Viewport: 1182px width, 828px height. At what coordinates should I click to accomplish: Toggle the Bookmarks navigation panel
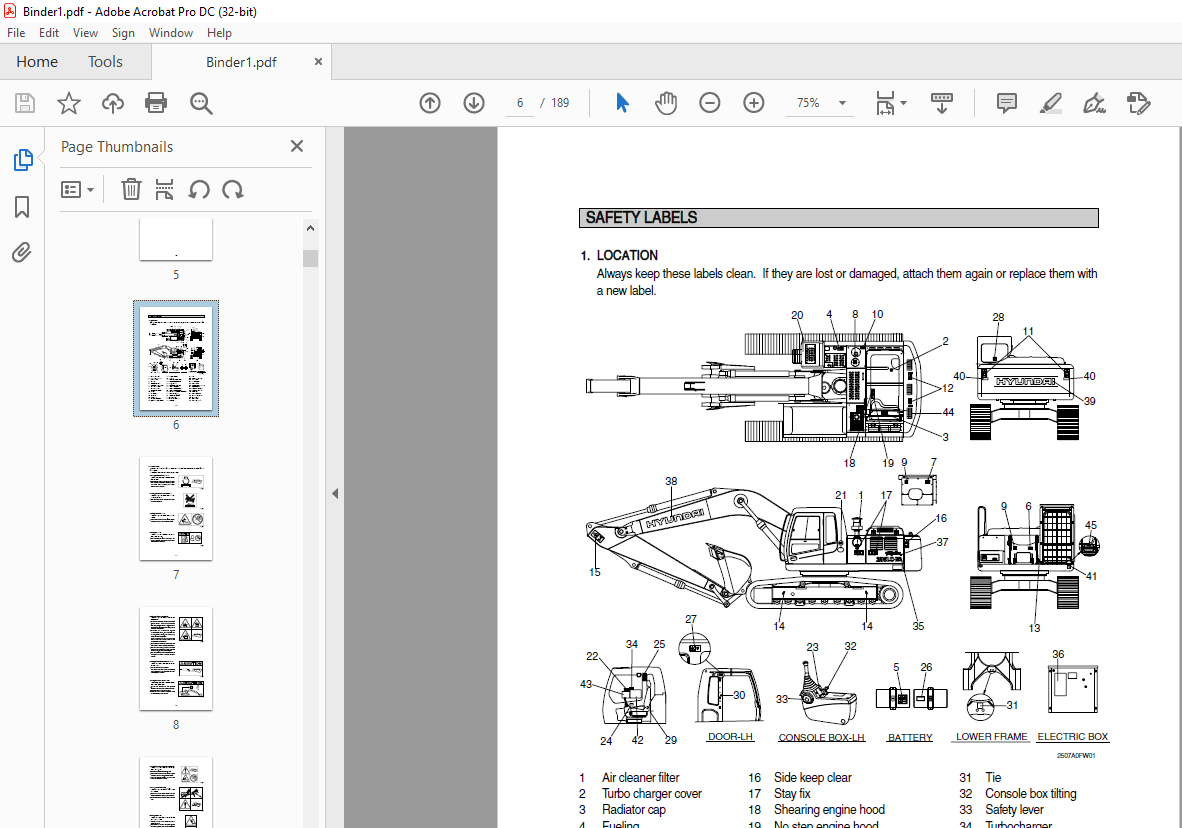(22, 207)
